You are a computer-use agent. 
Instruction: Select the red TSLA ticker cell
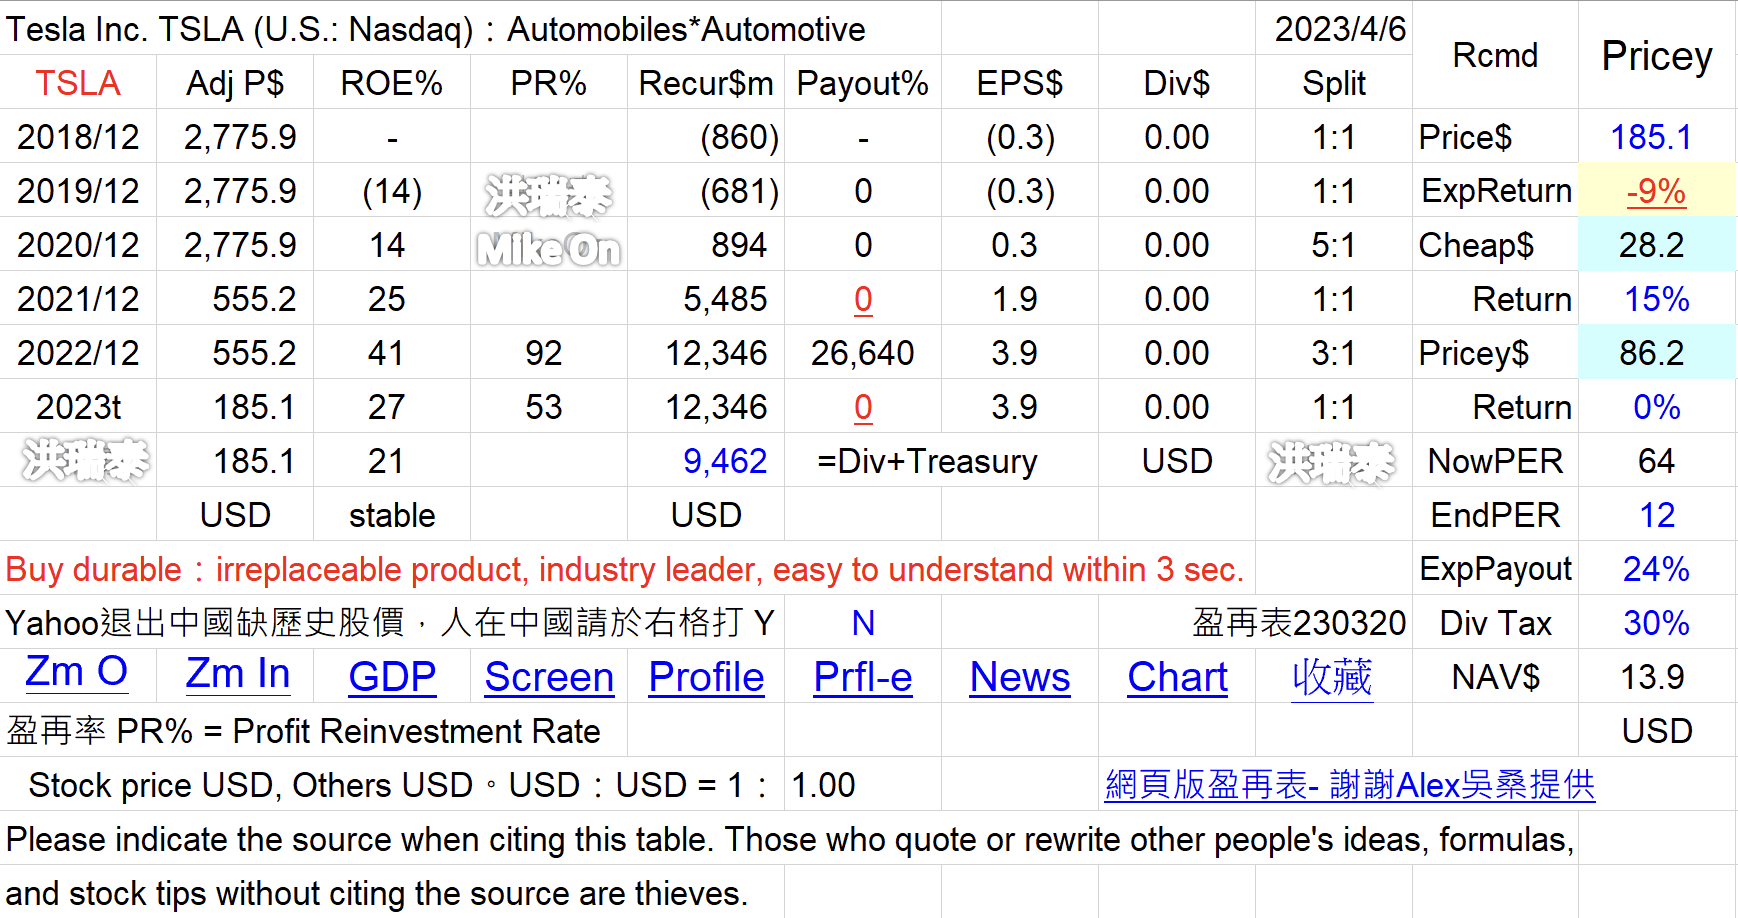tap(78, 83)
